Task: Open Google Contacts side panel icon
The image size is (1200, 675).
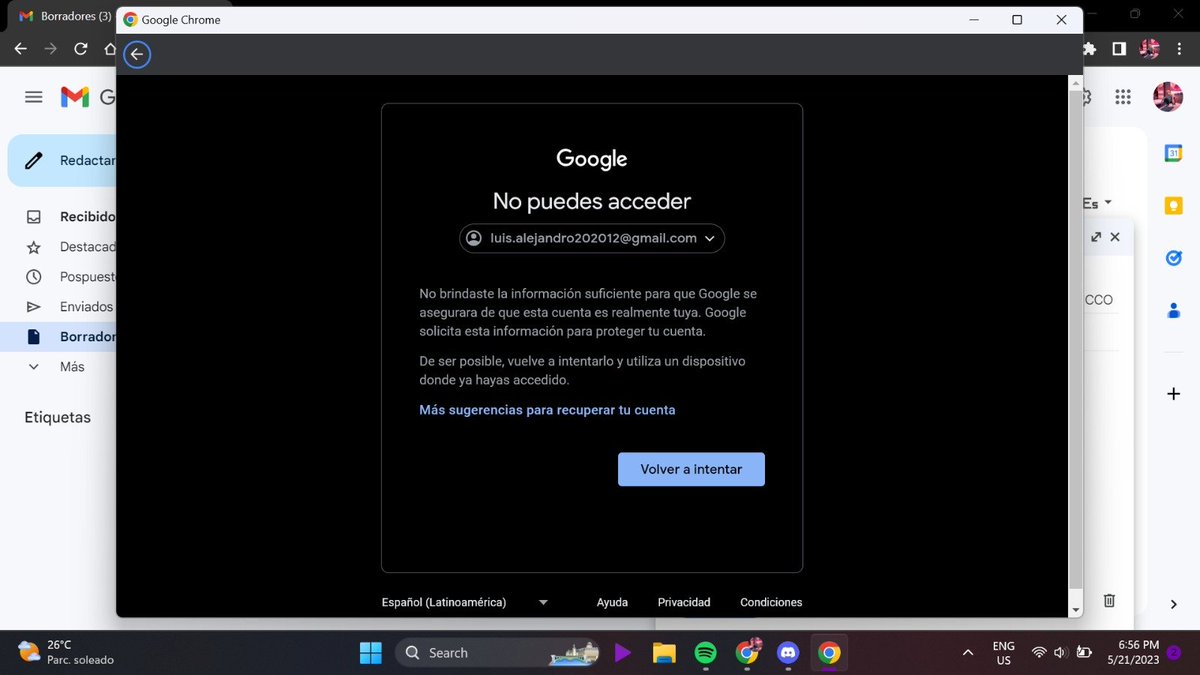Action: click(x=1174, y=310)
